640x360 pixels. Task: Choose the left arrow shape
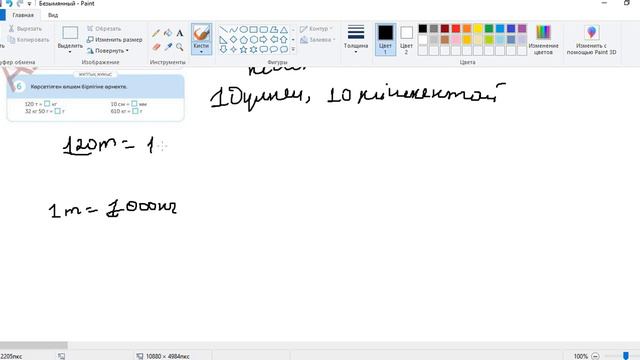[x=274, y=40]
